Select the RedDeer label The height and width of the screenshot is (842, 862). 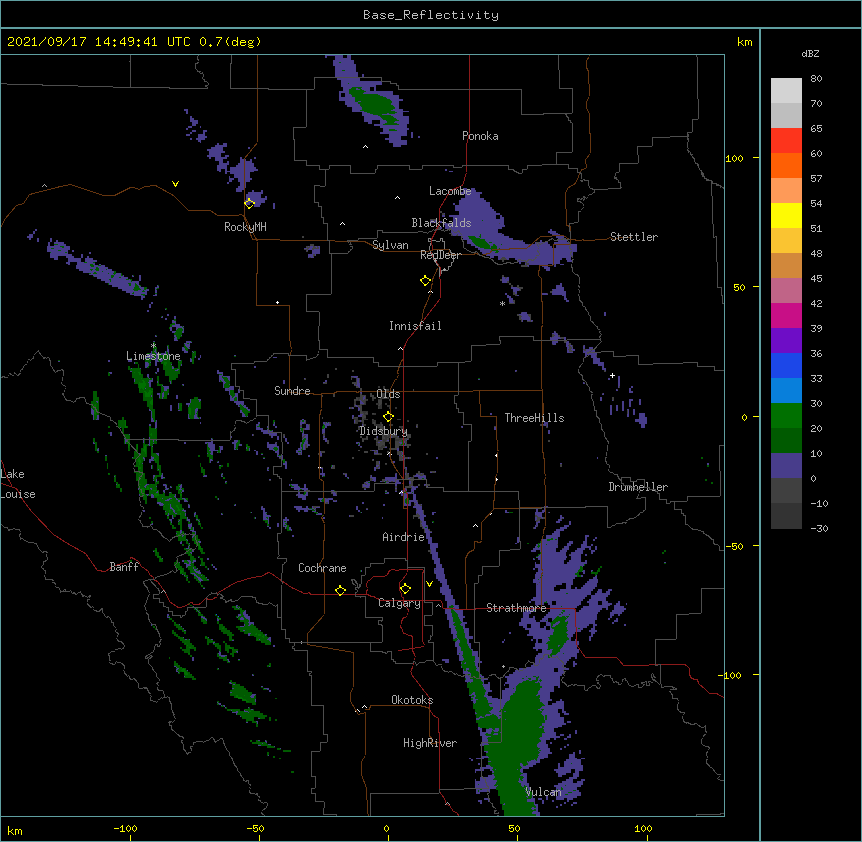[x=440, y=255]
